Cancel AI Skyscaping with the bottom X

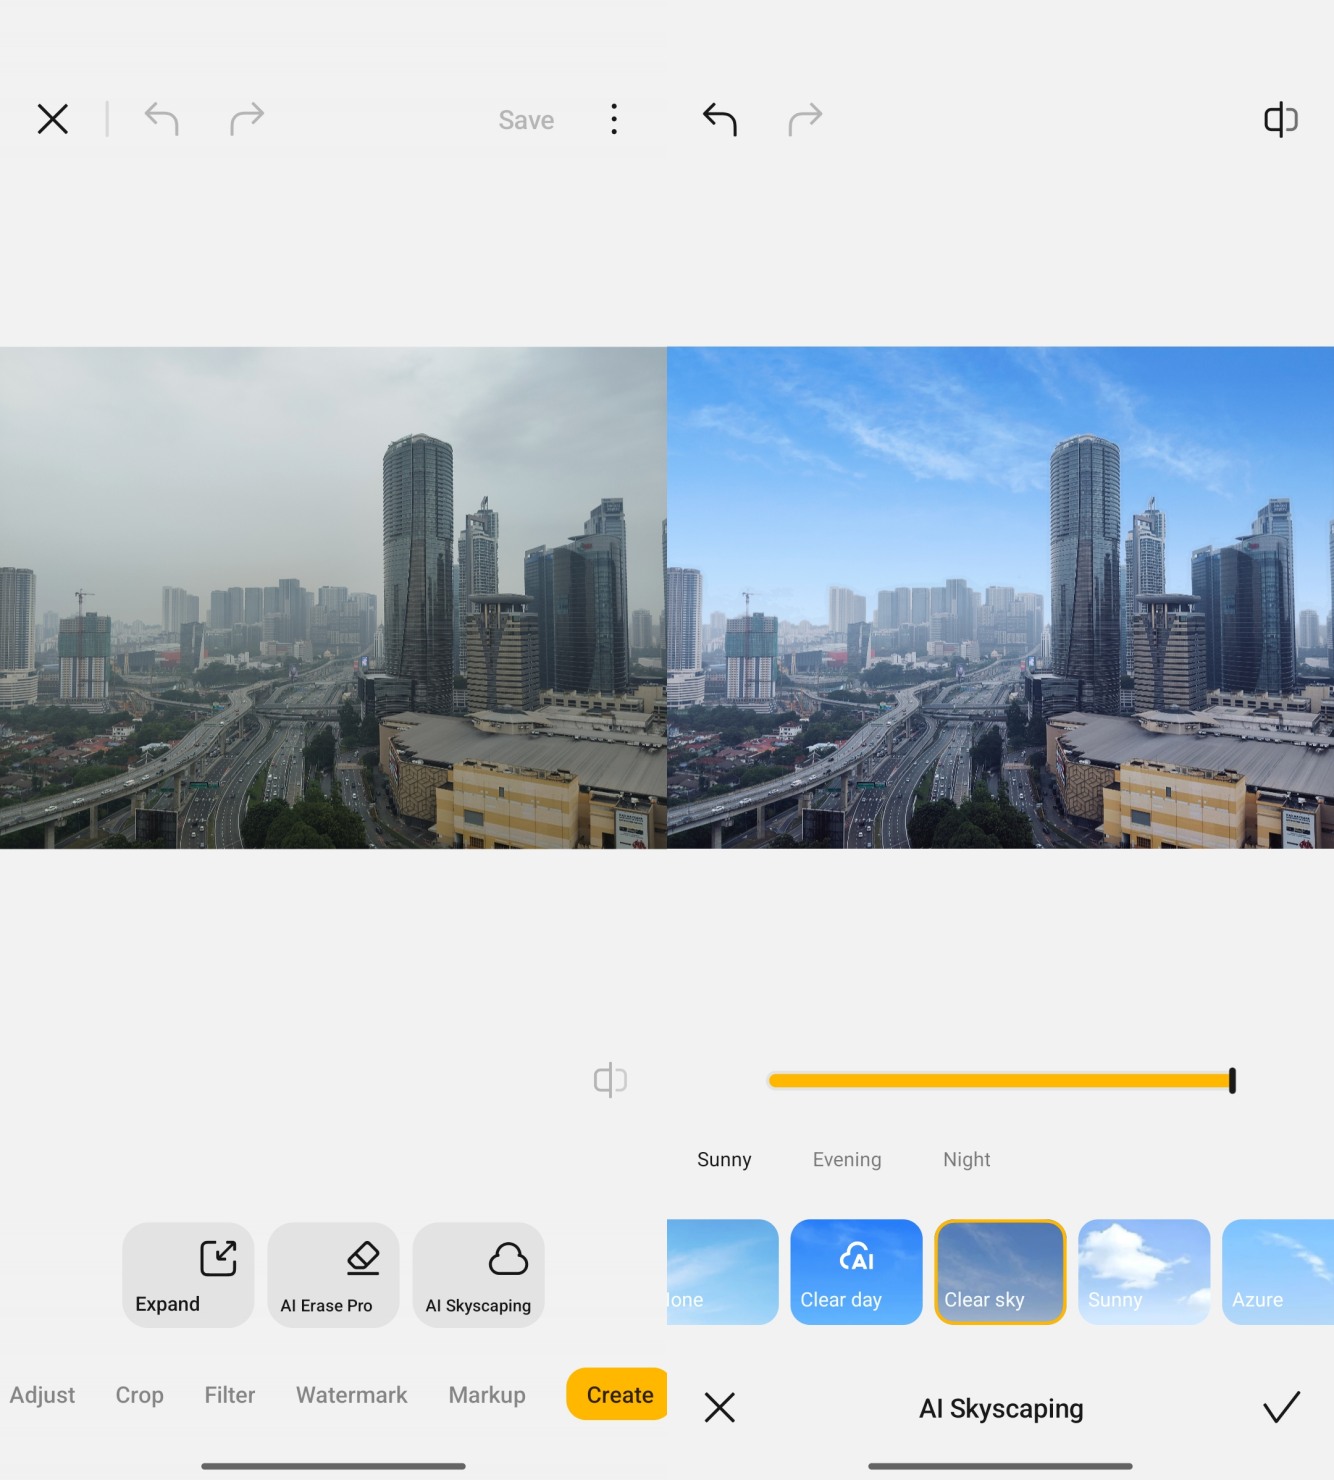point(719,1408)
